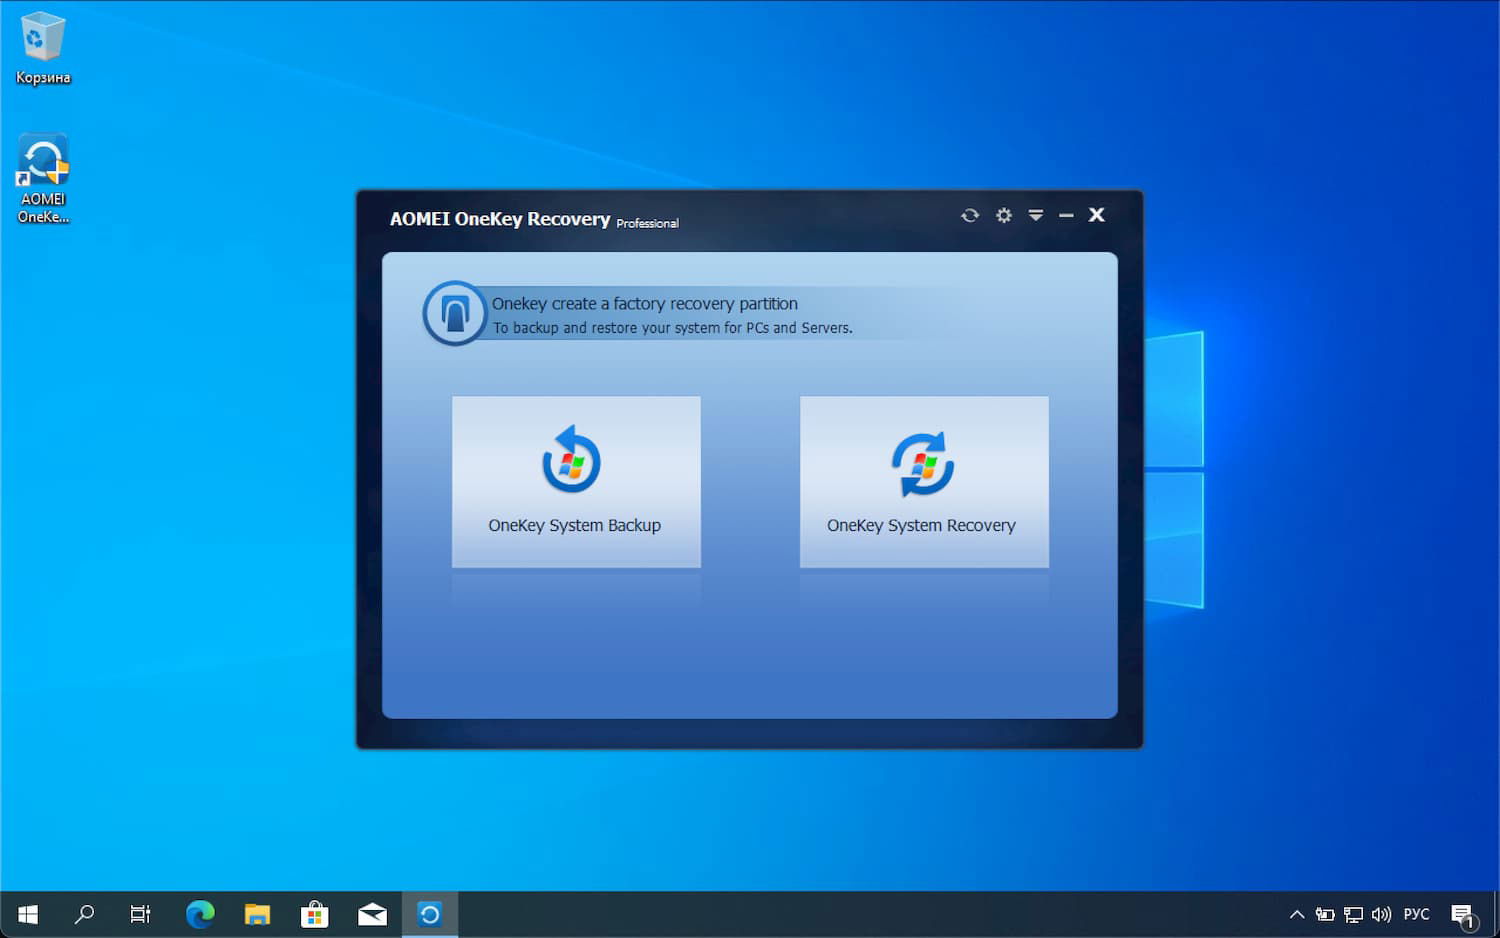Open the settings gear in the title bar
This screenshot has width=1500, height=938.
(1003, 215)
